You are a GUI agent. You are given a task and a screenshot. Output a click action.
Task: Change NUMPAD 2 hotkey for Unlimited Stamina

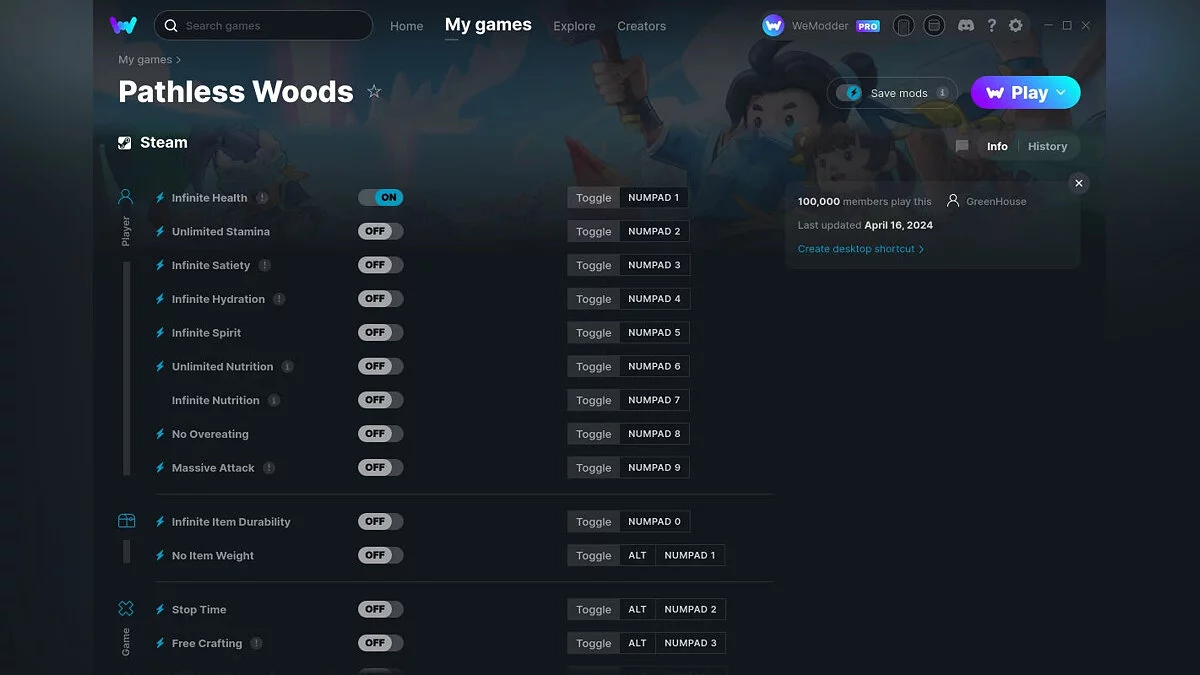(x=654, y=231)
